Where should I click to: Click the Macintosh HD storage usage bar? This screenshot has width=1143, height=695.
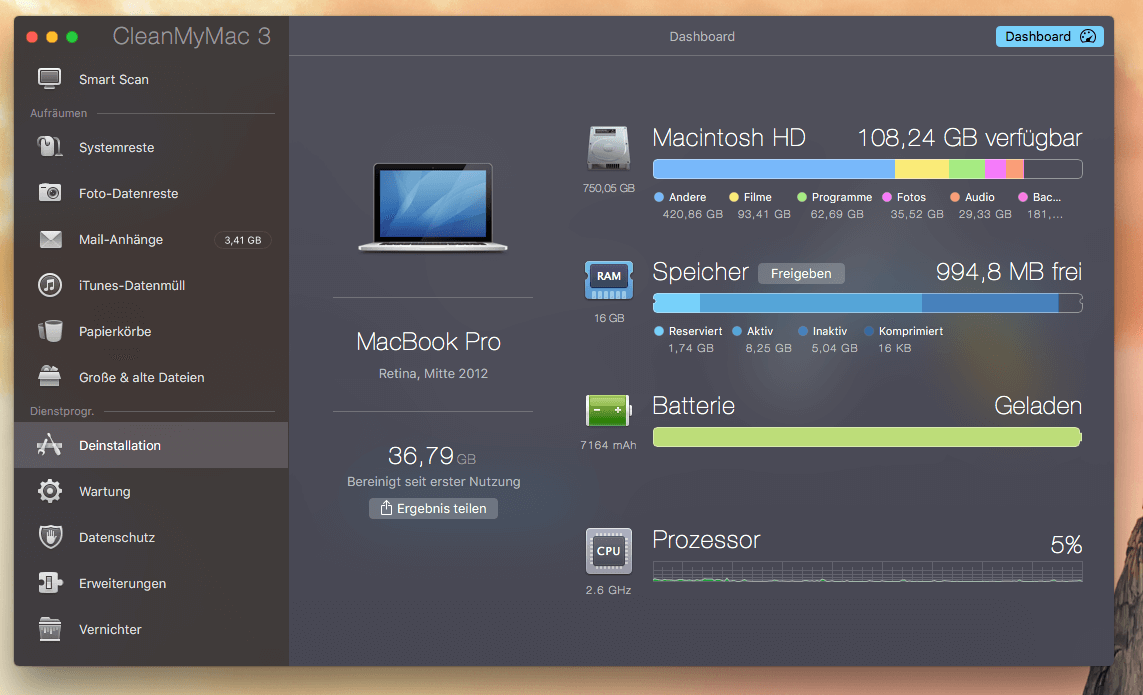pos(867,168)
